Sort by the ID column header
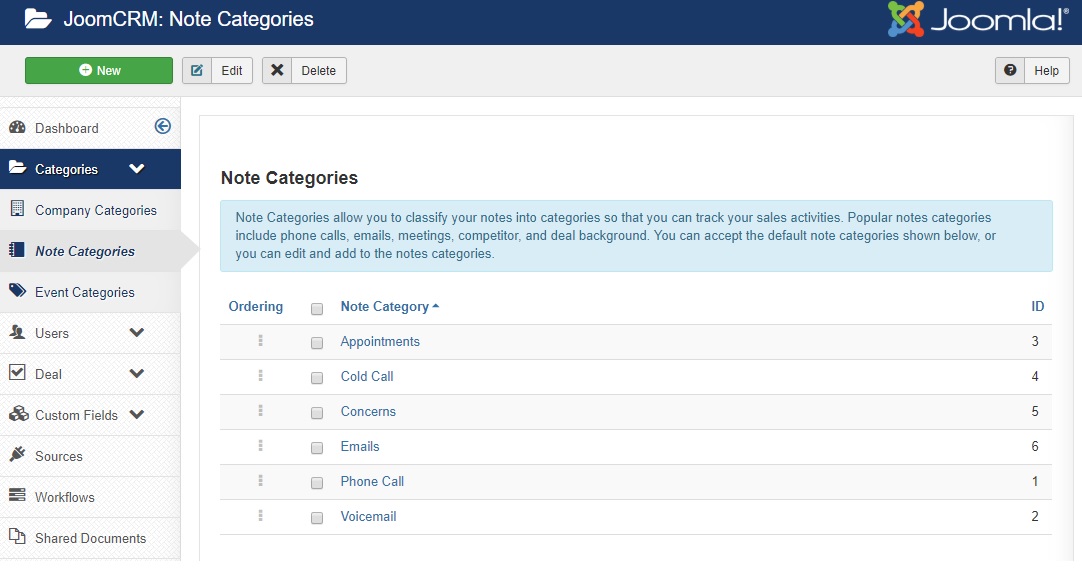Viewport: 1082px width, 572px height. pos(1038,306)
